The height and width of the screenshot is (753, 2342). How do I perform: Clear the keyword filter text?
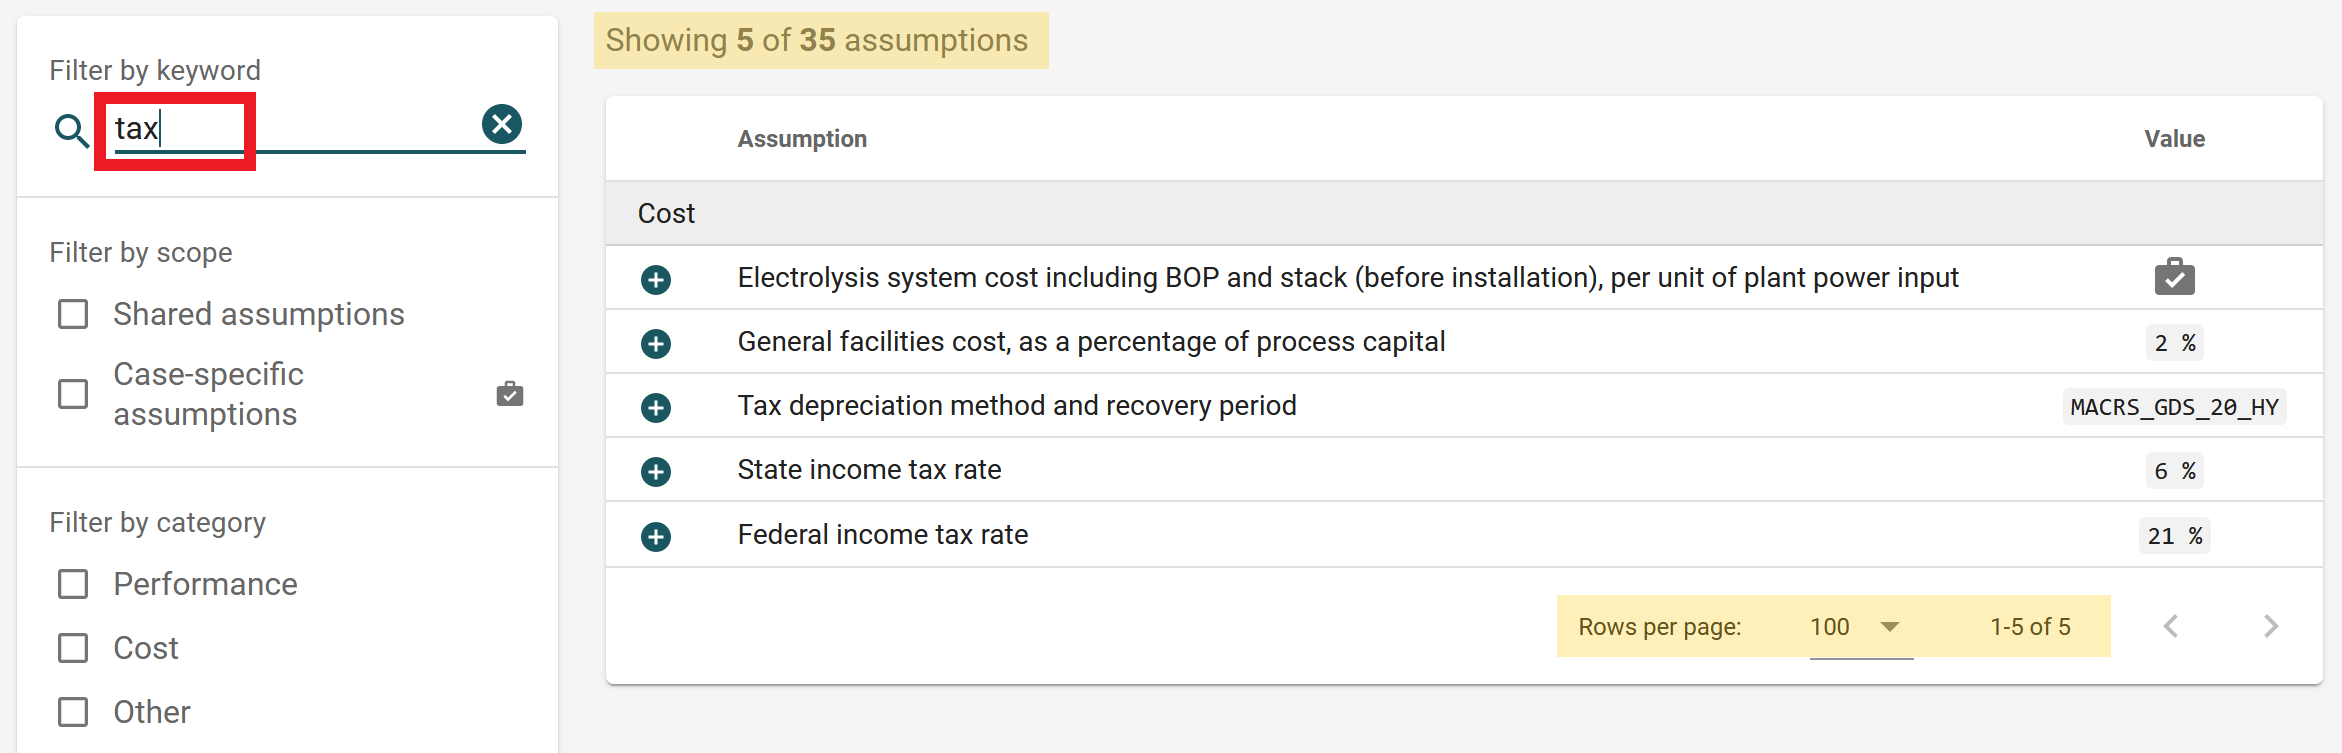pyautogui.click(x=502, y=124)
